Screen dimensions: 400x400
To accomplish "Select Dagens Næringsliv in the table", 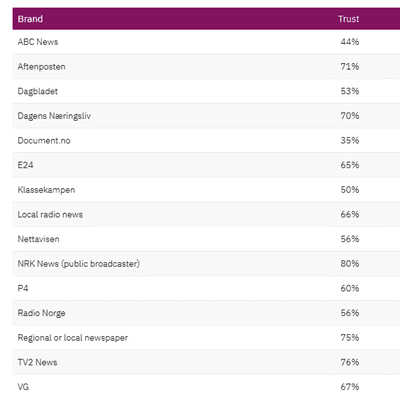I will click(x=54, y=116).
